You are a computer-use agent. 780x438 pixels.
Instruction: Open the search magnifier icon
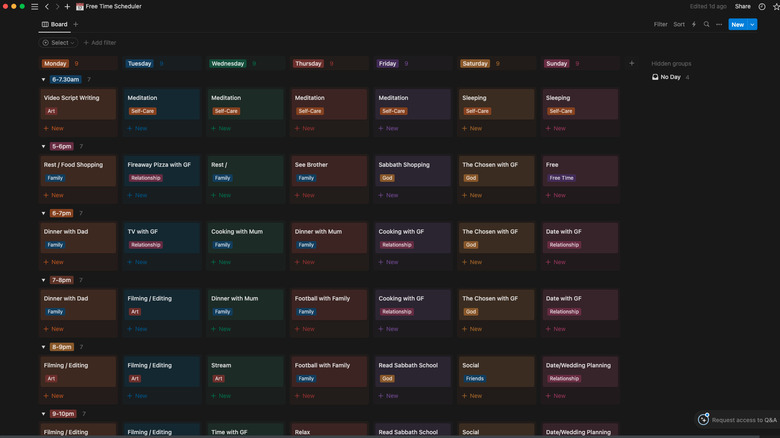(x=706, y=24)
